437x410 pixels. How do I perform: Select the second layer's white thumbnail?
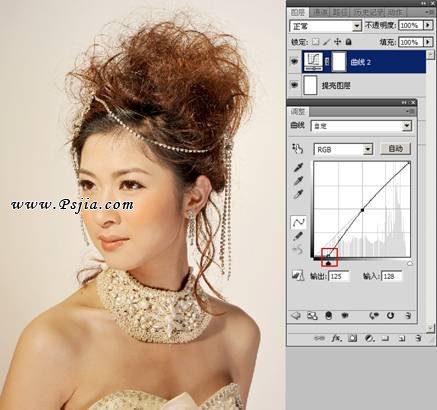[310, 85]
